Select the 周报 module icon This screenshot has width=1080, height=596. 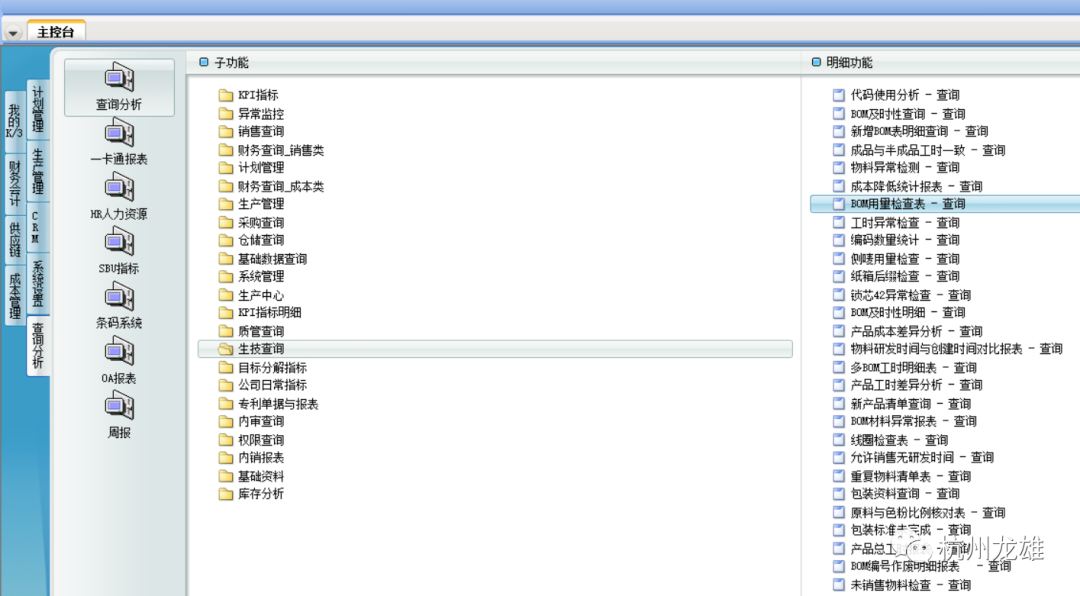click(119, 408)
